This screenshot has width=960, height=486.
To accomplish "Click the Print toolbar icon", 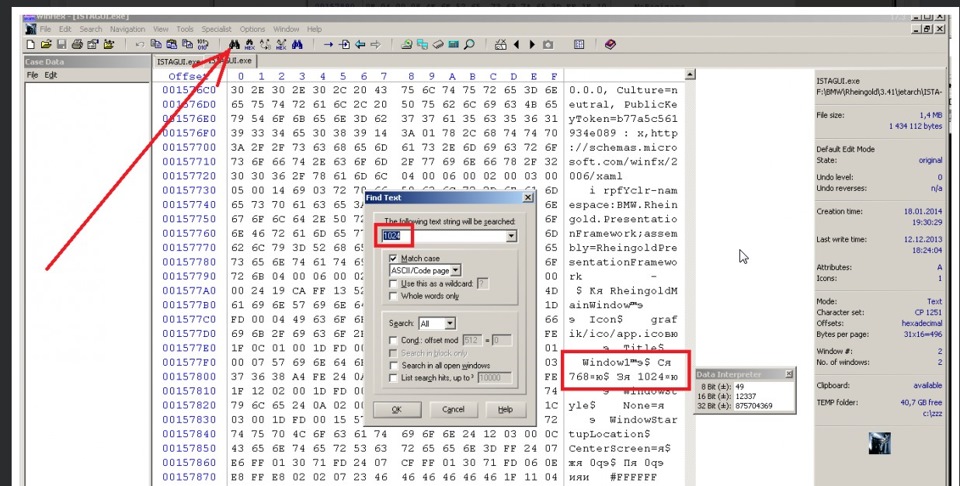I will click(77, 45).
